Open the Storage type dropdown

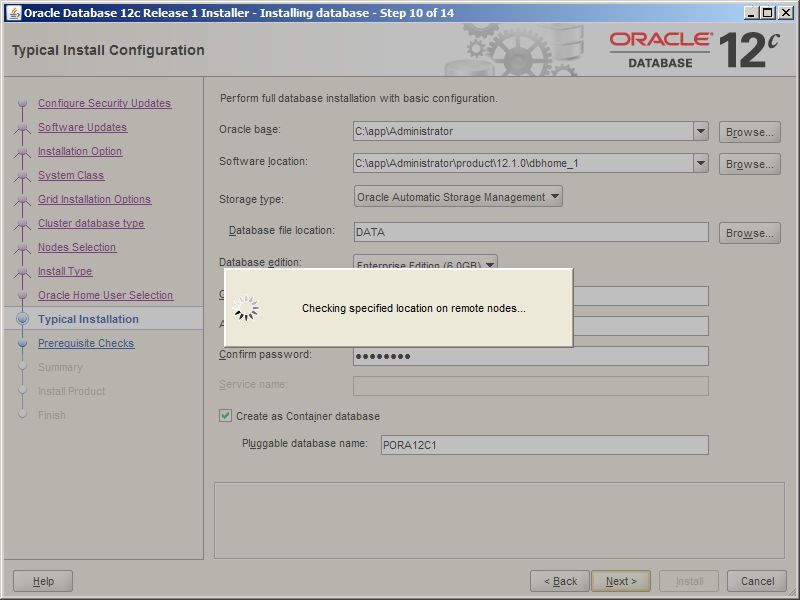458,197
